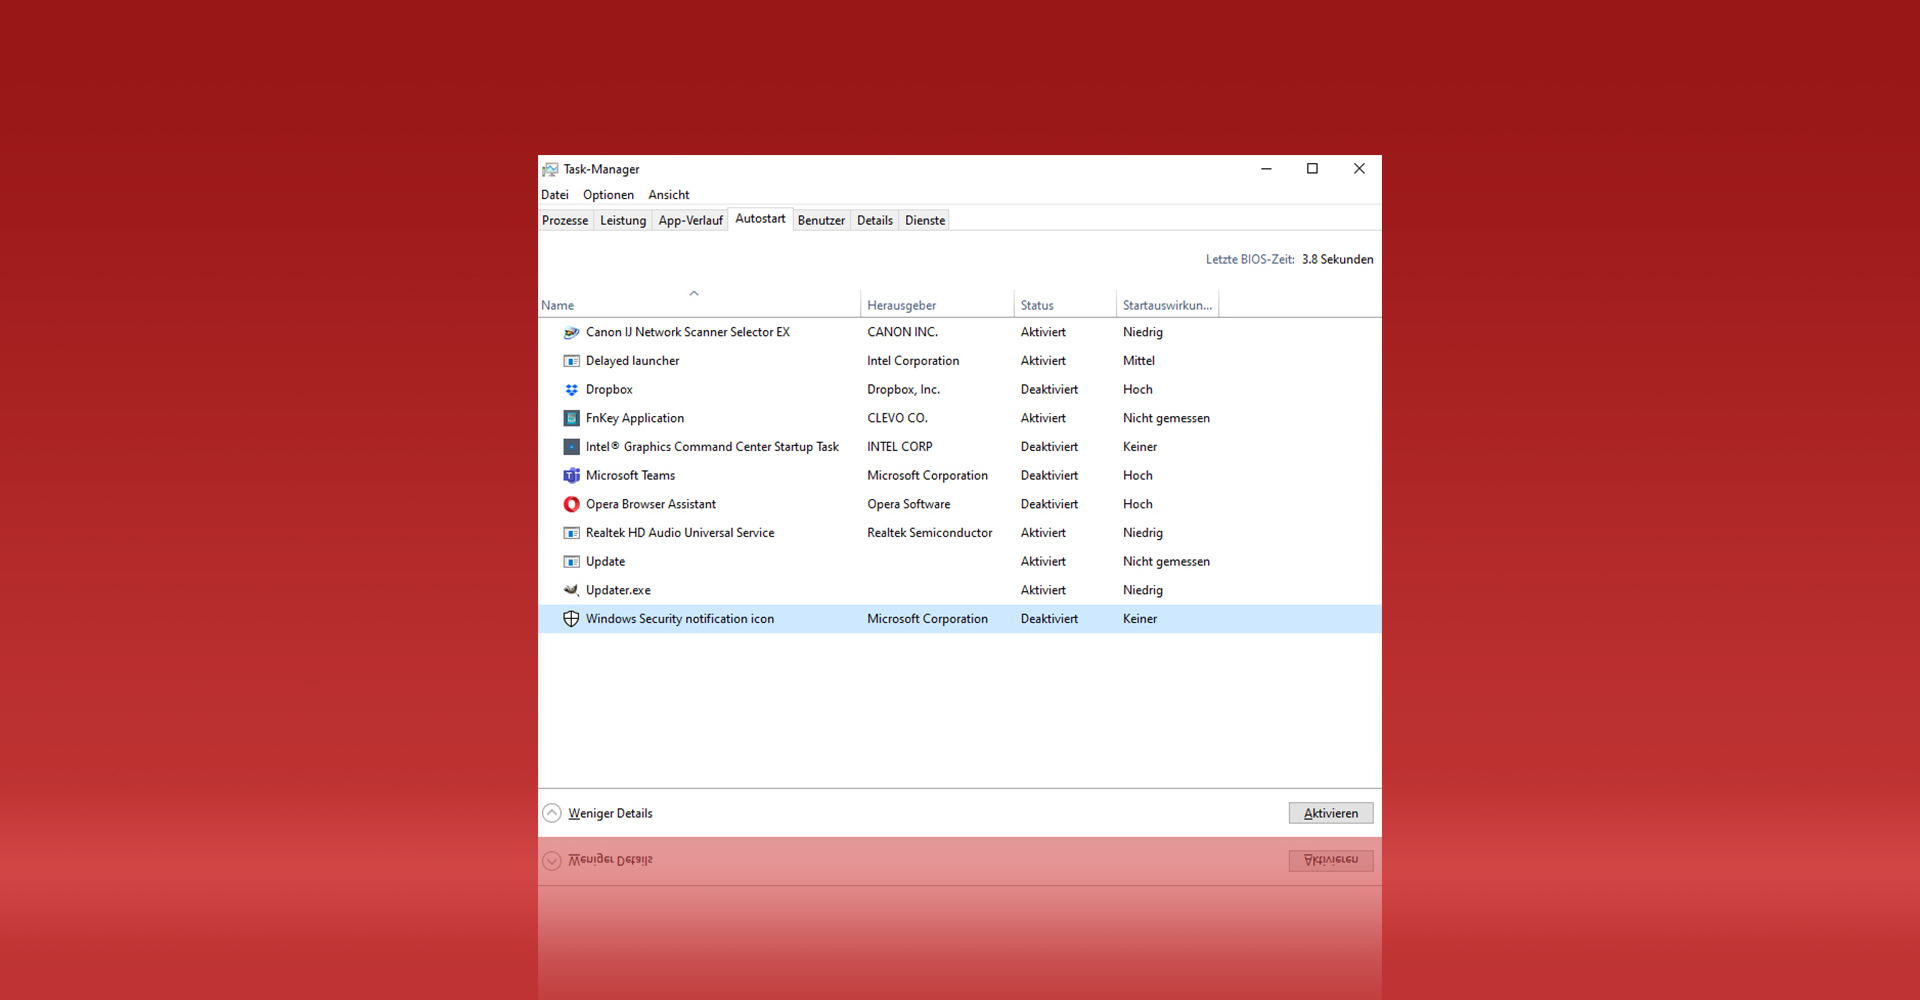This screenshot has width=1920, height=1000.
Task: Open the Ansicht menu
Action: pos(669,195)
